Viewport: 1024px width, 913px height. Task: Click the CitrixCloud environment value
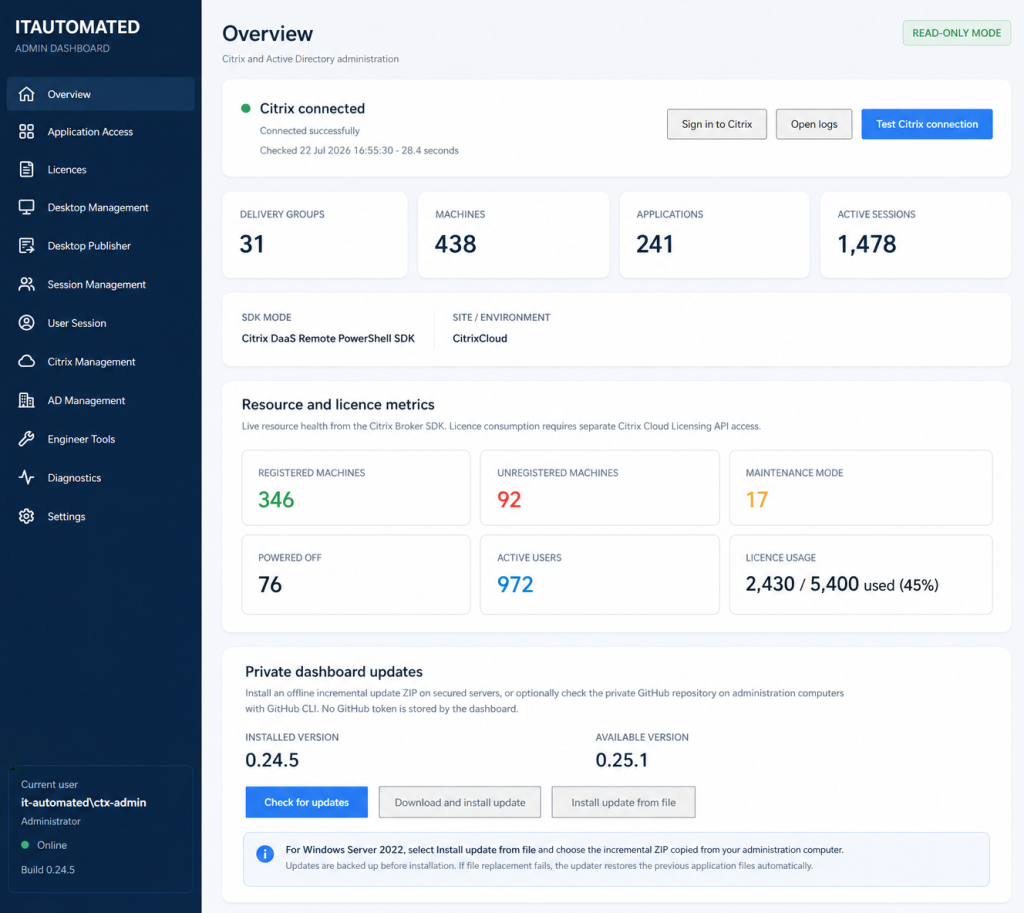pyautogui.click(x=480, y=338)
